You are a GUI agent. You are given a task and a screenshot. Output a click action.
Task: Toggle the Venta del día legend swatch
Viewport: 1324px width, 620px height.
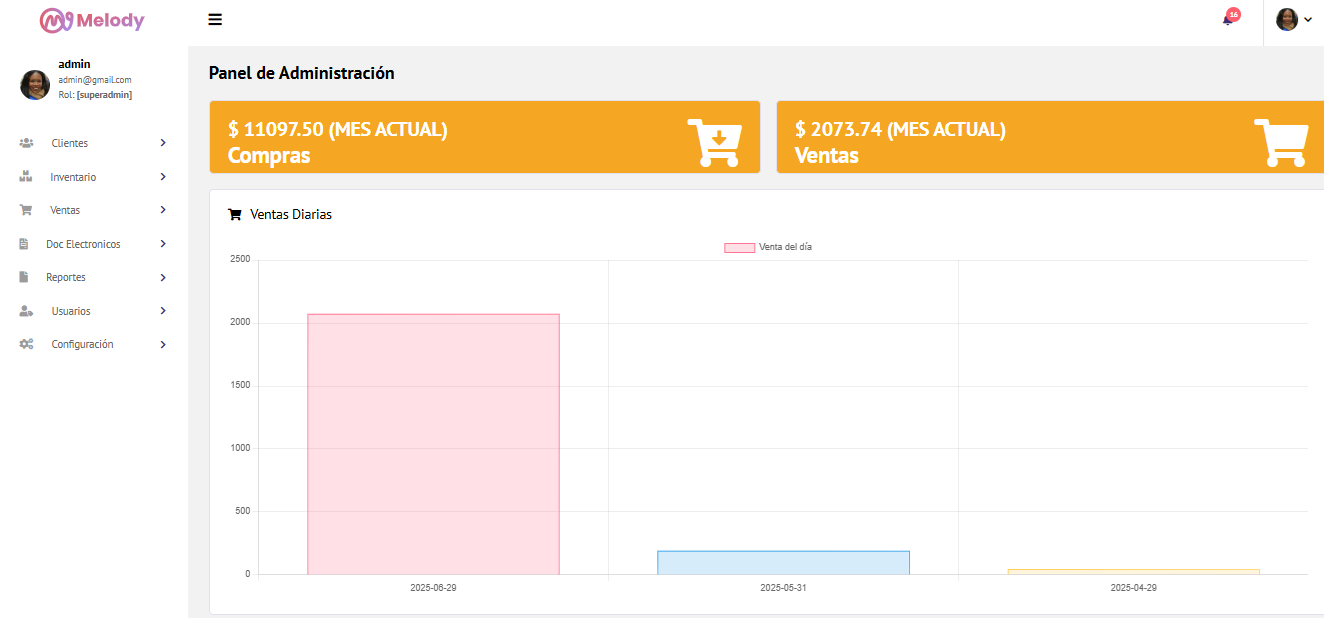pos(739,247)
